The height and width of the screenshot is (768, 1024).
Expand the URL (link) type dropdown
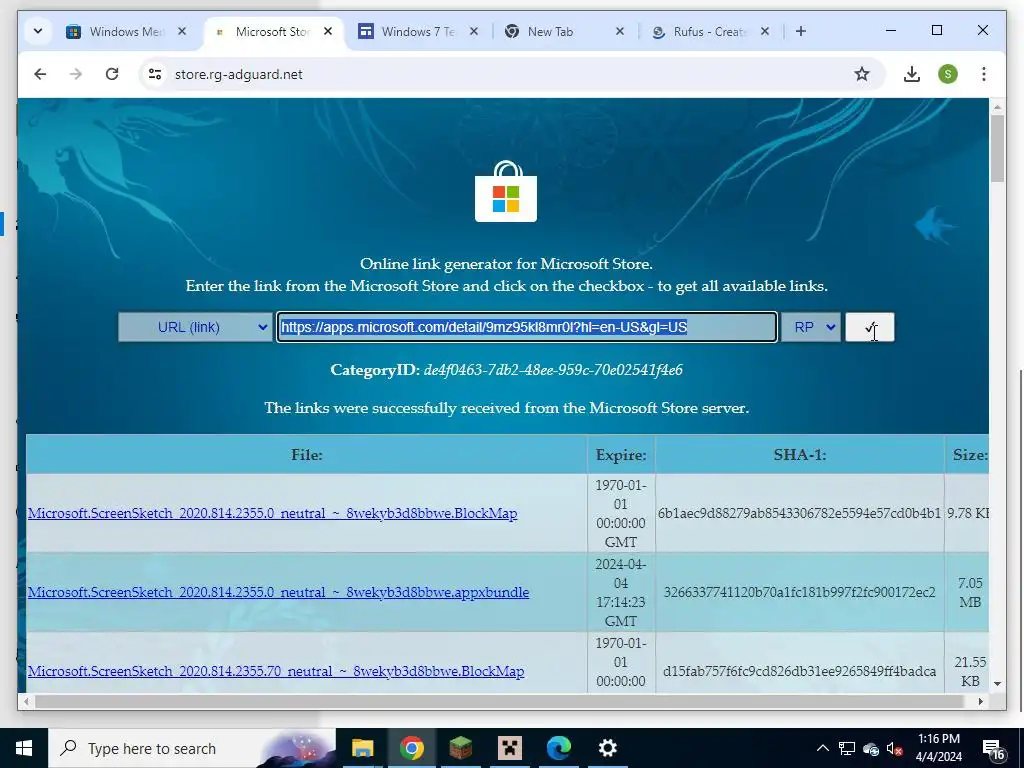(195, 327)
